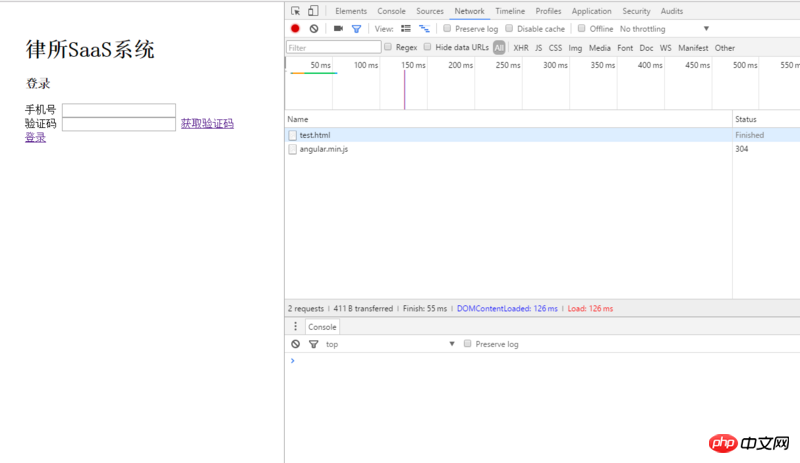Click the purple marker line in timeline overview
This screenshot has height=463, width=800.
pyautogui.click(x=405, y=89)
